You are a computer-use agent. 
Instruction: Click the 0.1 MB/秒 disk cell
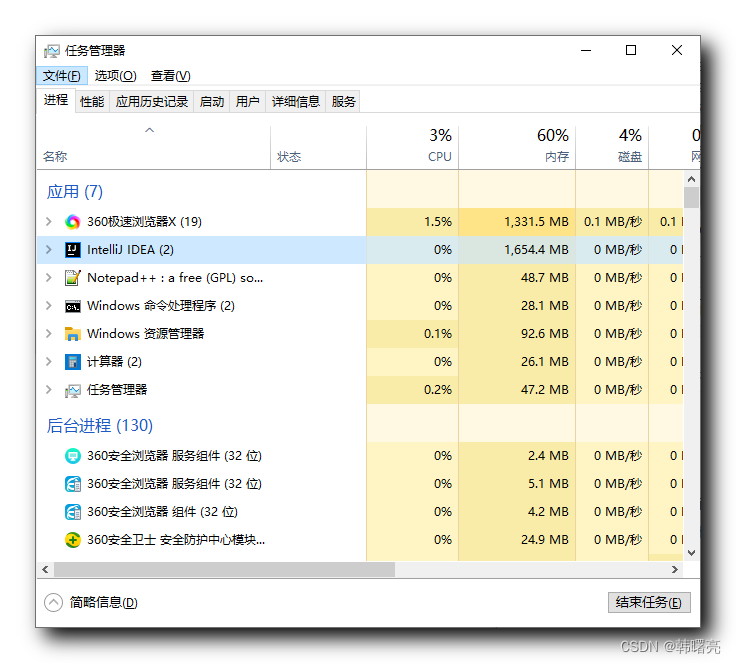pos(613,222)
